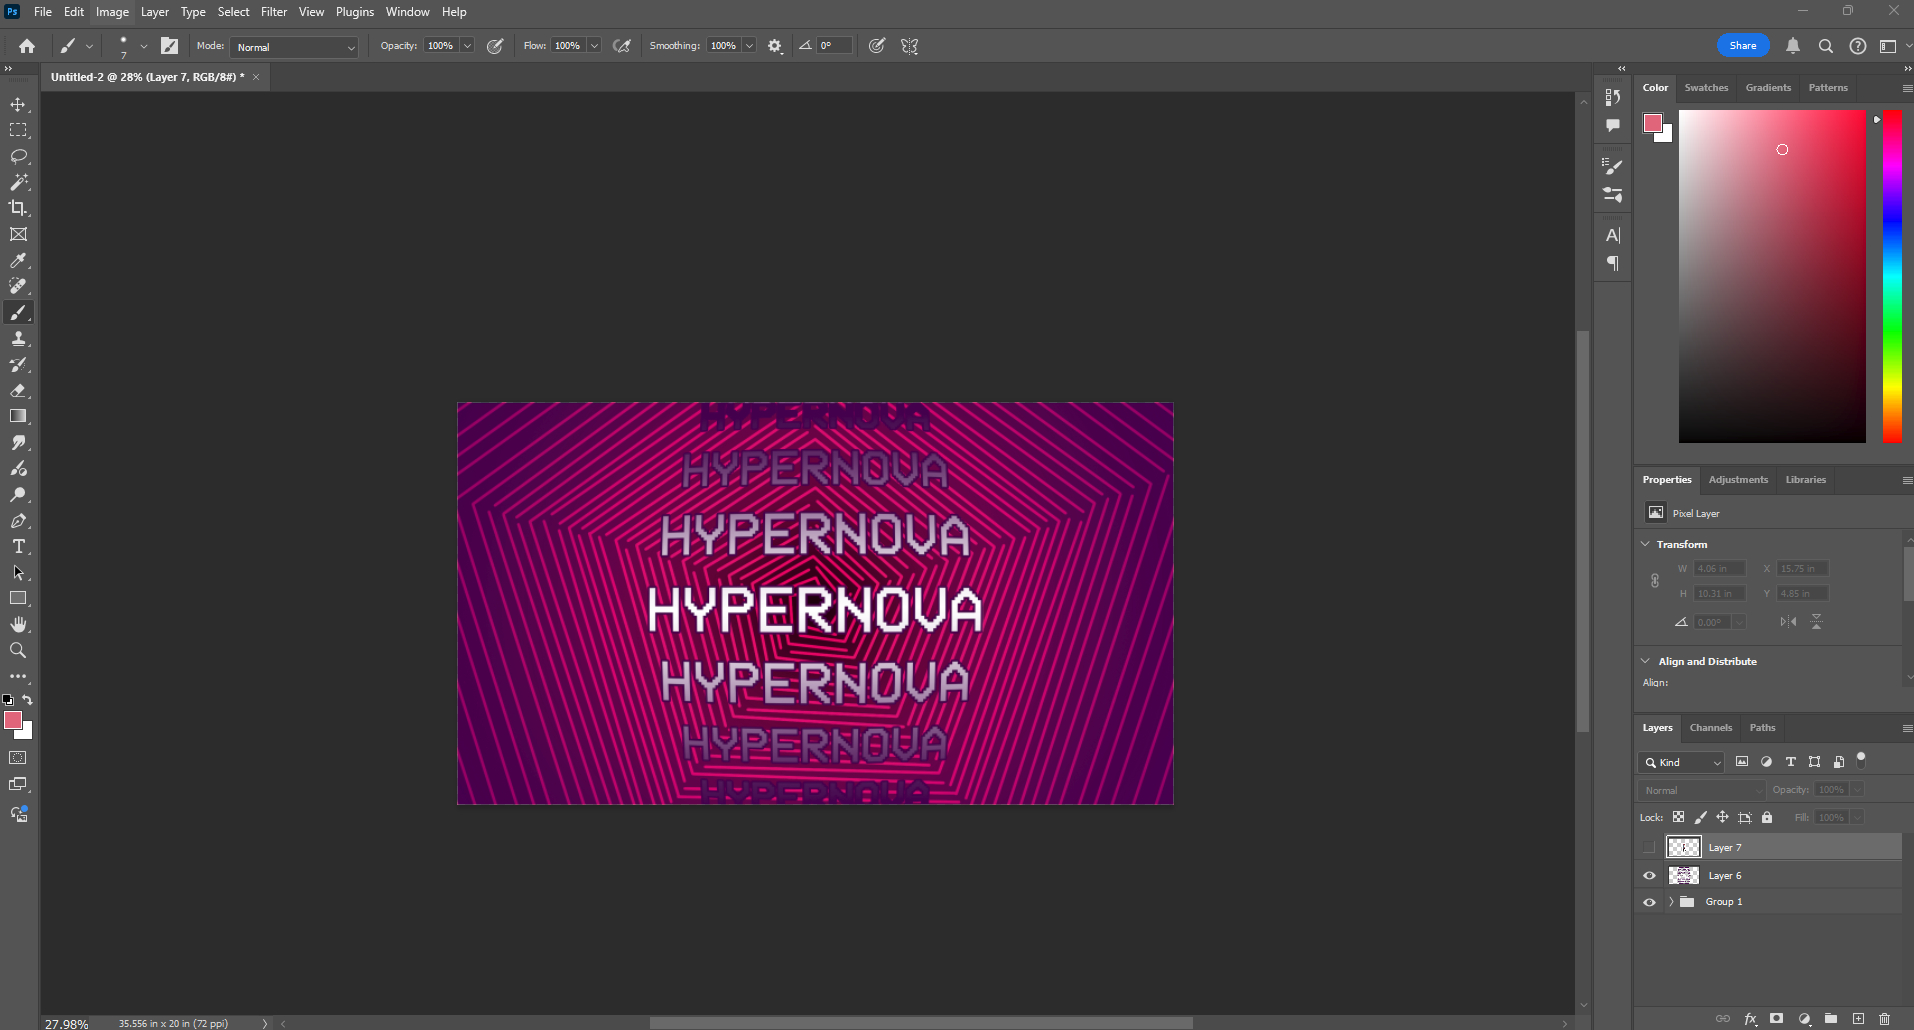The width and height of the screenshot is (1914, 1030).
Task: Expand the Group 1 folder
Action: pos(1671,902)
